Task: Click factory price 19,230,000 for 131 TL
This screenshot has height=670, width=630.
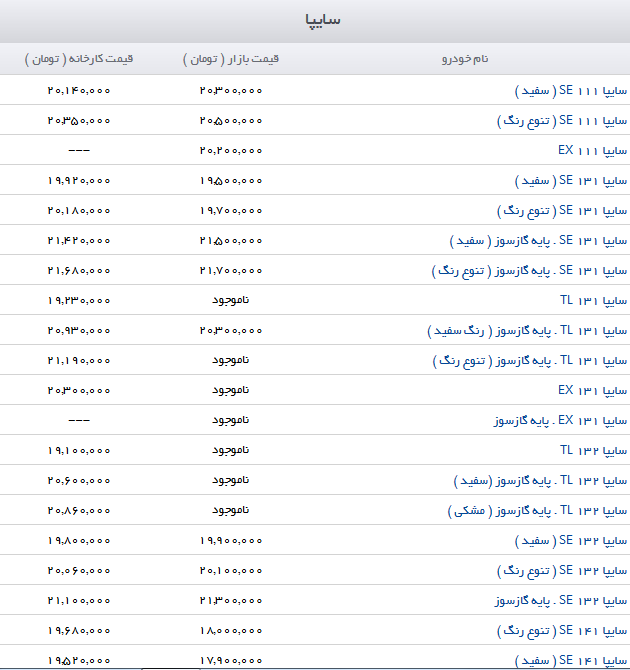Action: [79, 300]
